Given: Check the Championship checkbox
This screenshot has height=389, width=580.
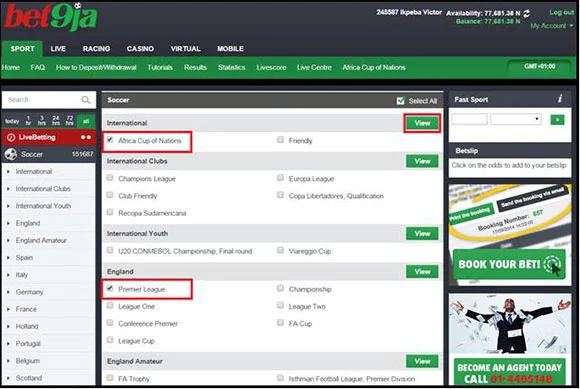Looking at the screenshot, I should pyautogui.click(x=280, y=288).
